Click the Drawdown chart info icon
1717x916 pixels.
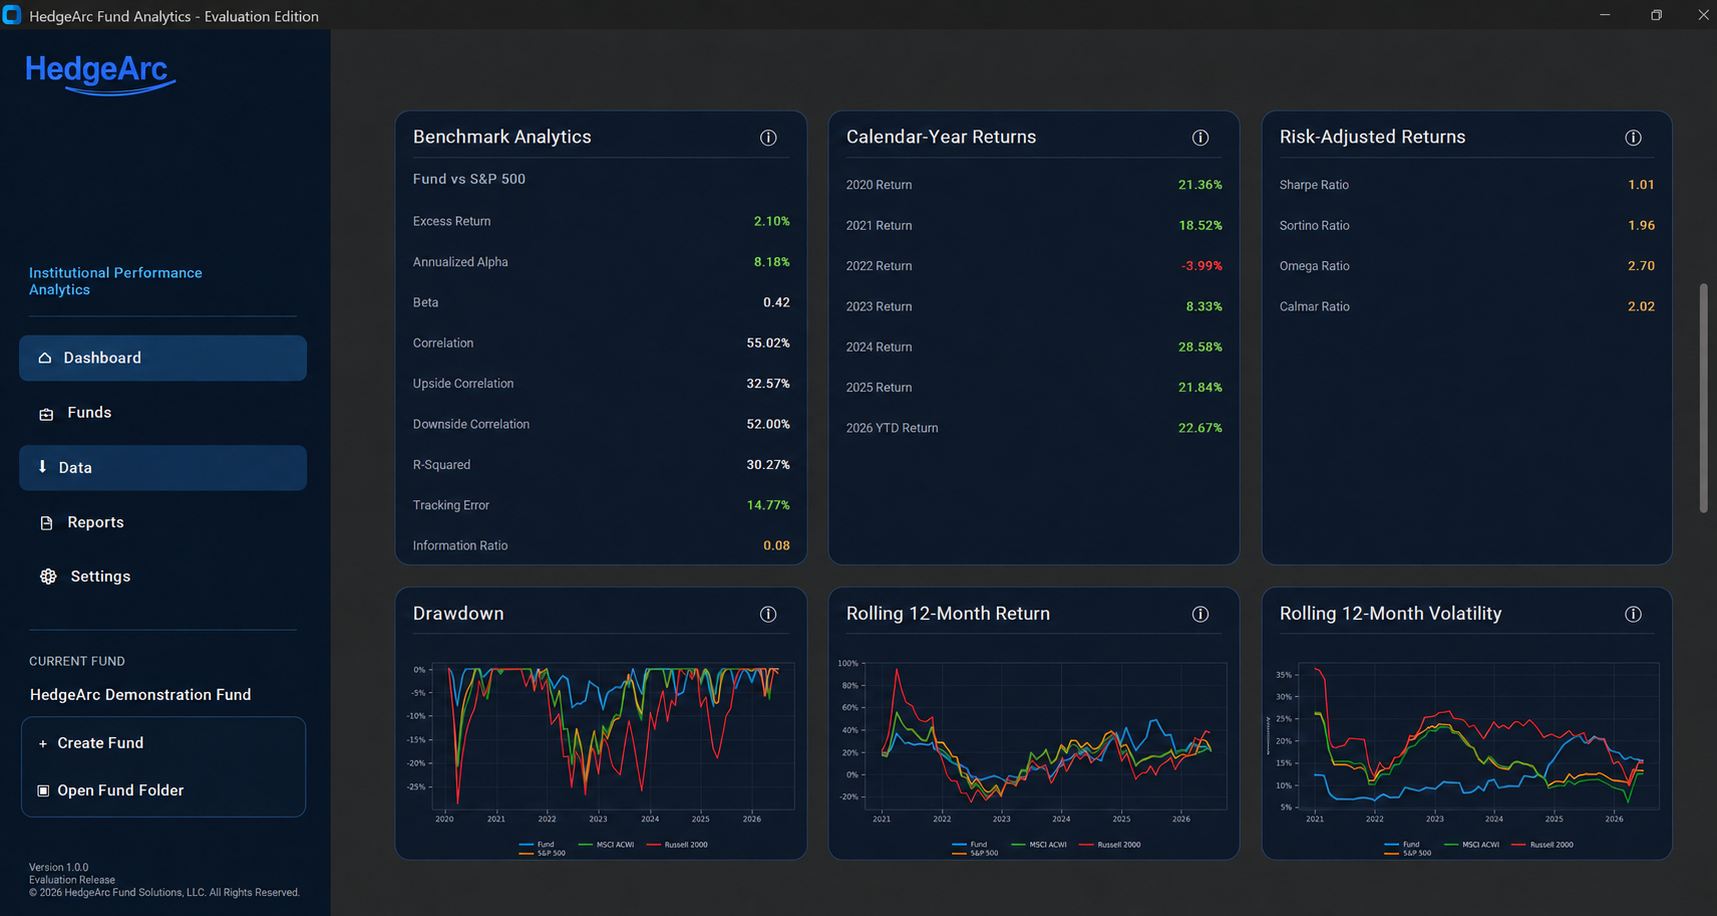click(768, 614)
